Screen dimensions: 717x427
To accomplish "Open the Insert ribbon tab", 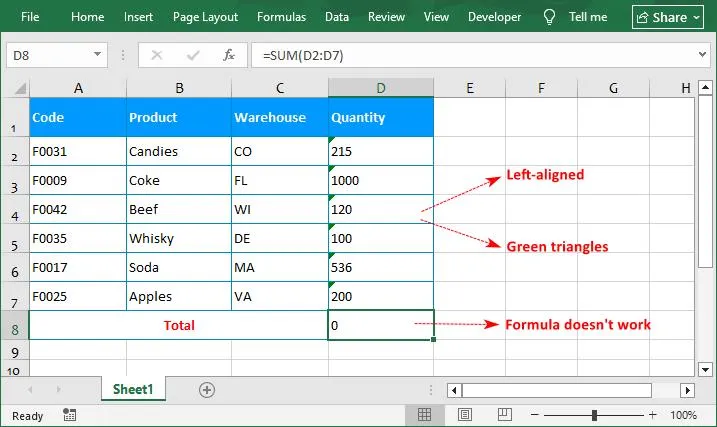I will tap(138, 17).
